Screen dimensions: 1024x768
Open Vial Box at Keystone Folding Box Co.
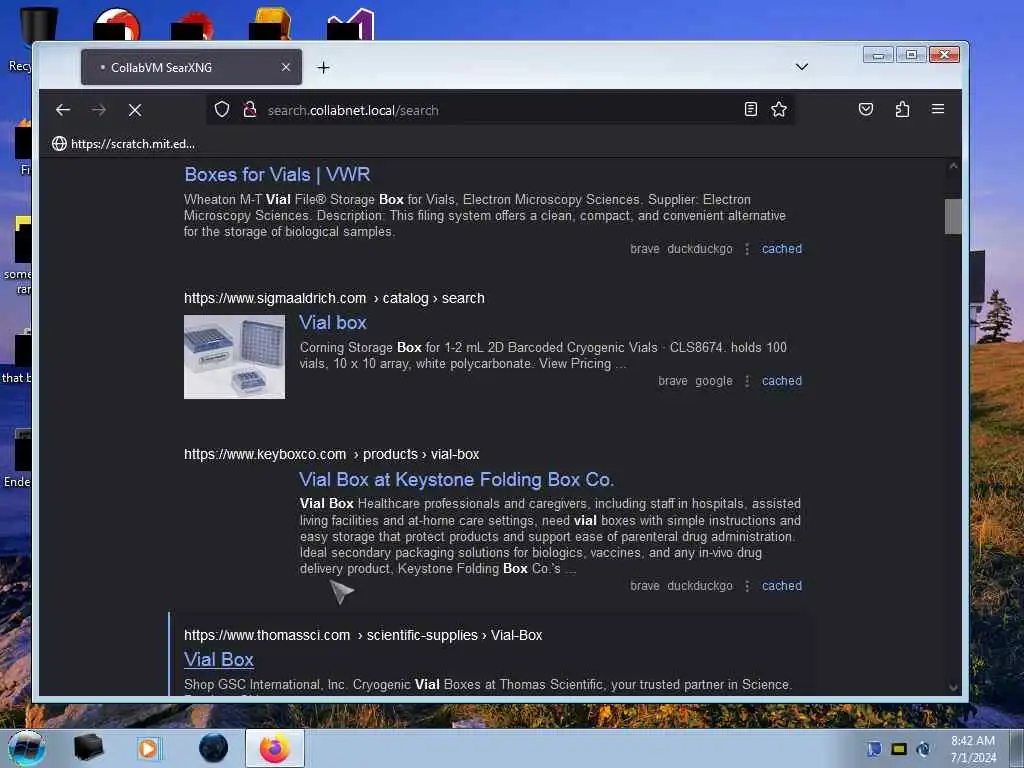click(456, 480)
